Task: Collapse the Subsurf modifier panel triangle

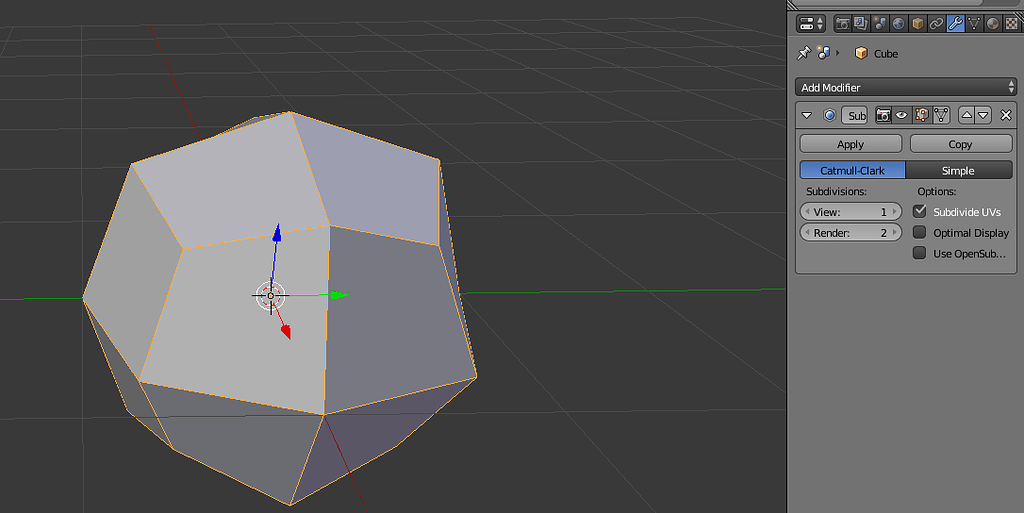Action: tap(807, 116)
